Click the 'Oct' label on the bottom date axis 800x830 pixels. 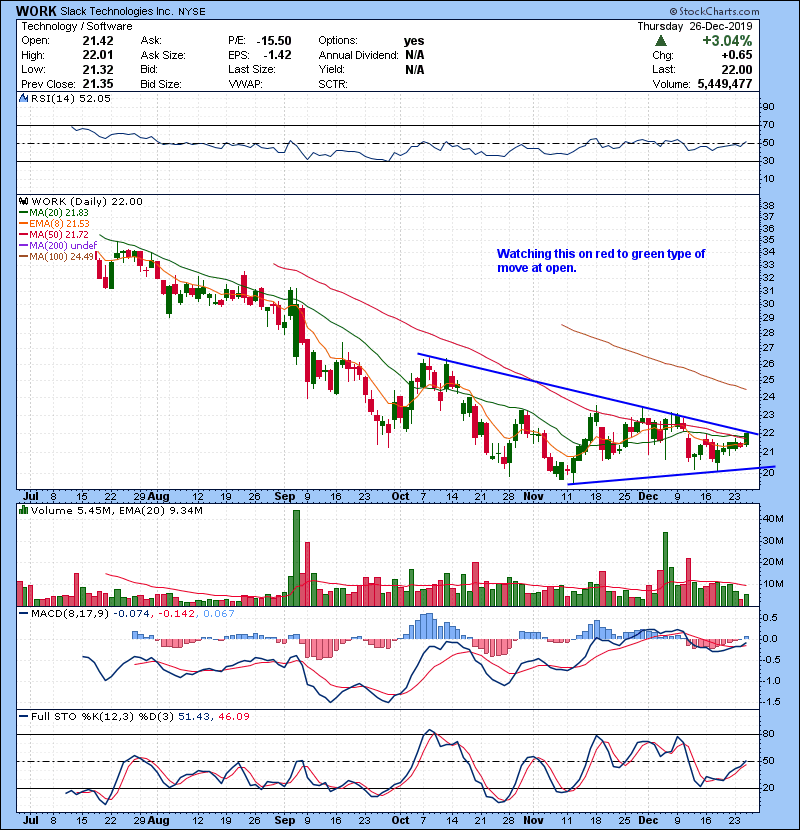[x=400, y=820]
